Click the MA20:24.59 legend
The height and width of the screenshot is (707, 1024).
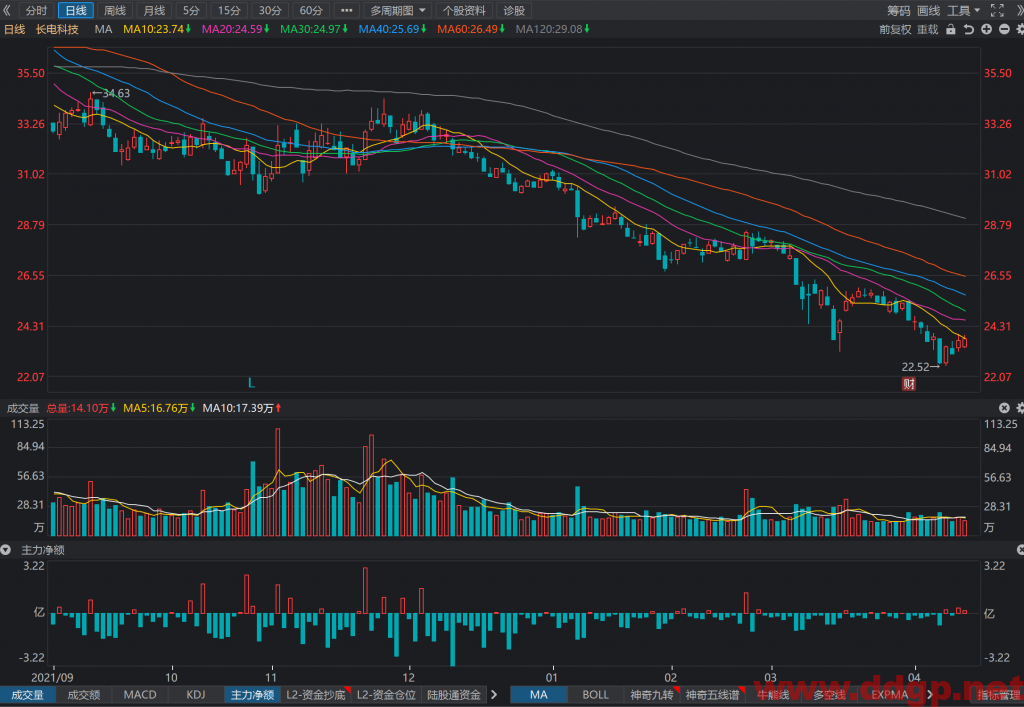pyautogui.click(x=235, y=29)
